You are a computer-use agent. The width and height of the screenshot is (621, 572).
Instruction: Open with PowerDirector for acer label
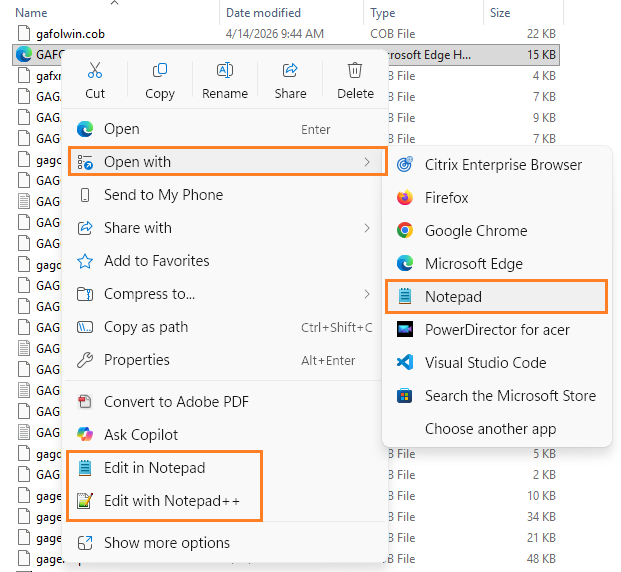(x=497, y=330)
